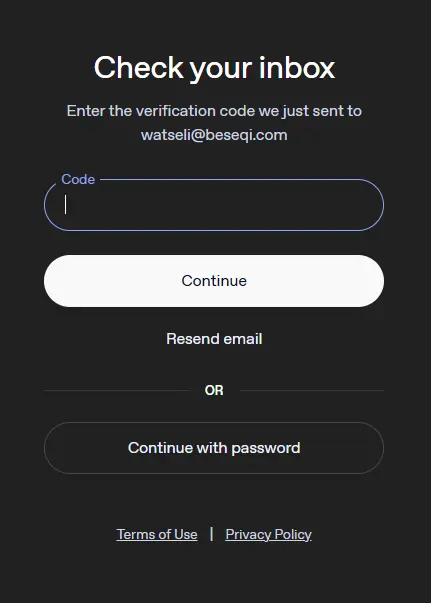Click the floating "Code" field label
This screenshot has height=603, width=431.
[x=78, y=179]
